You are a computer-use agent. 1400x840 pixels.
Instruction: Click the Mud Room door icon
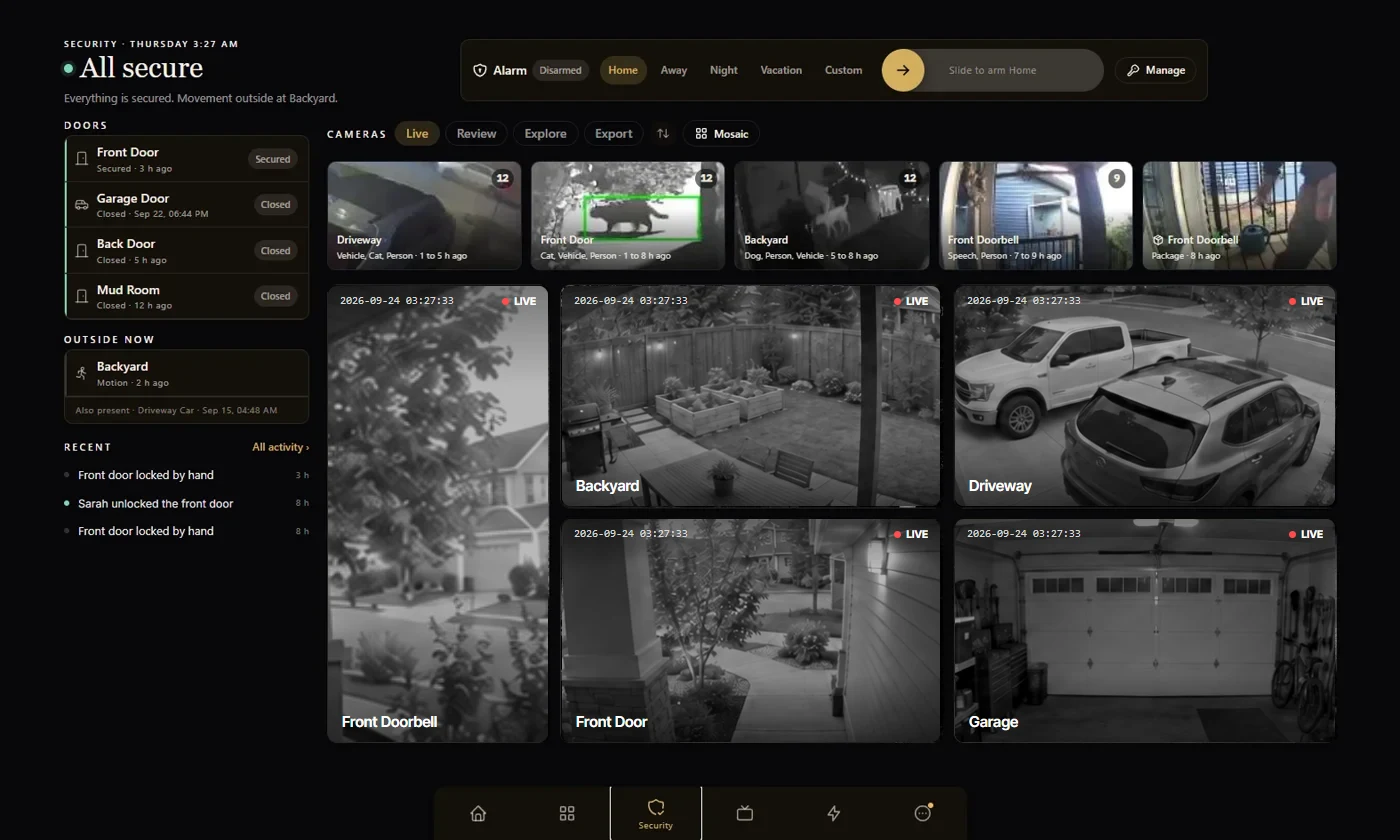coord(82,296)
